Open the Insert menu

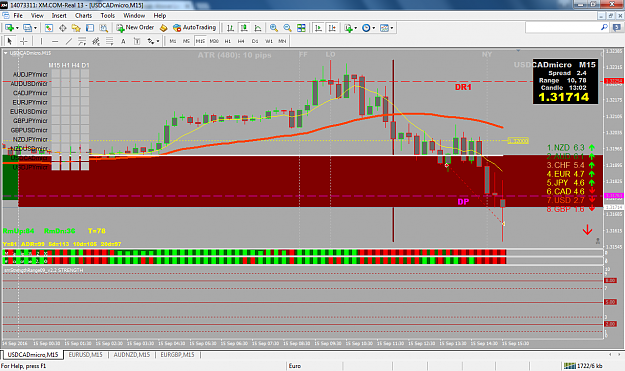coord(59,16)
